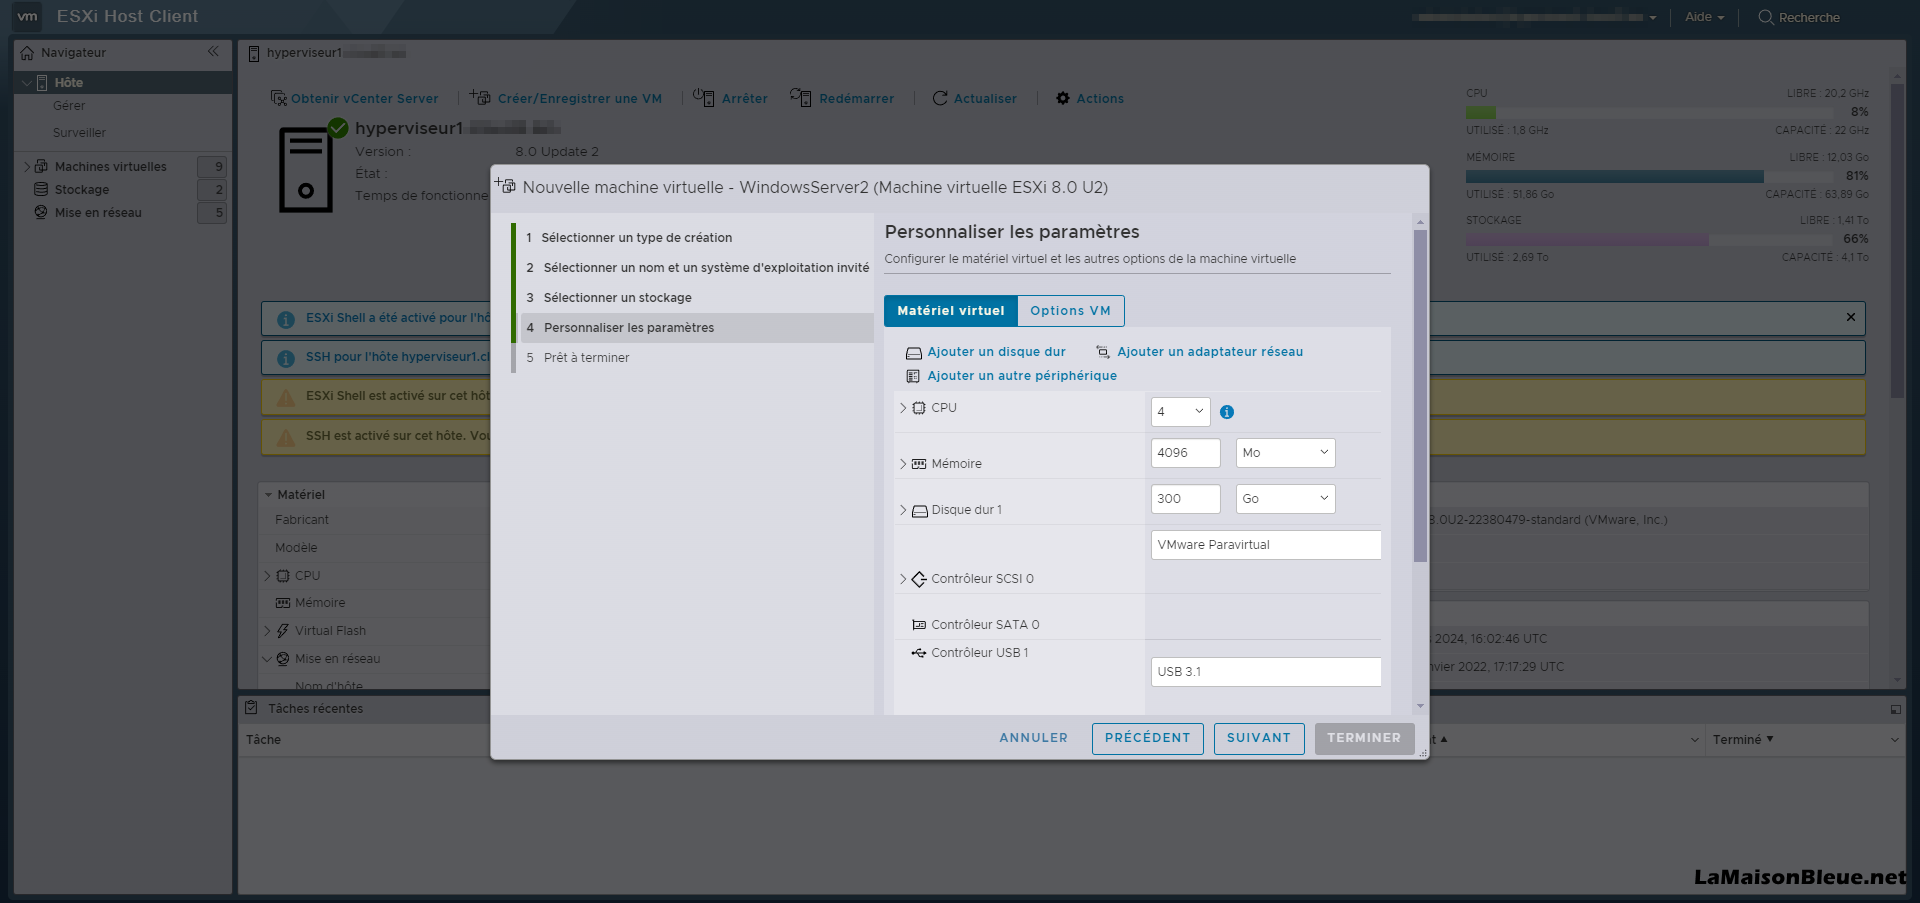Open the CPU count dropdown

1181,412
